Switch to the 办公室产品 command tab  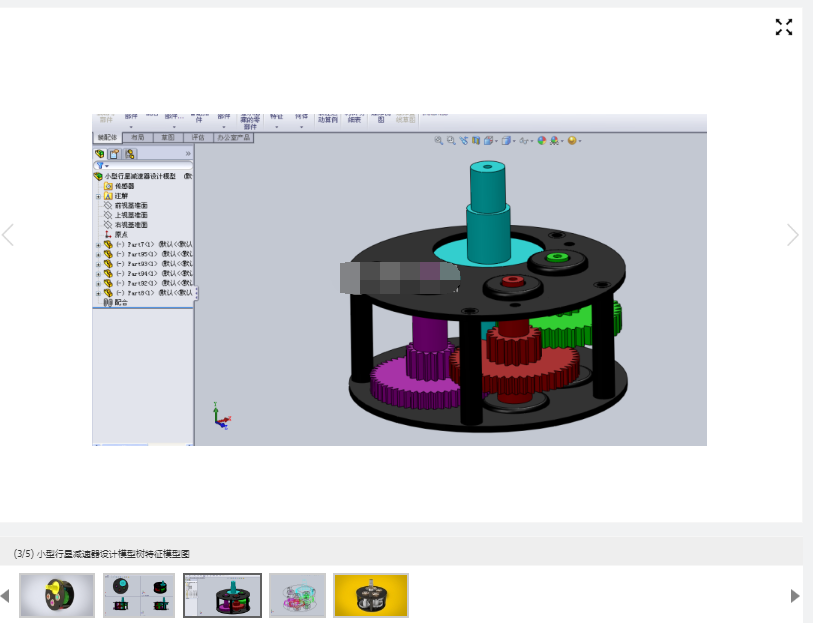[x=233, y=137]
